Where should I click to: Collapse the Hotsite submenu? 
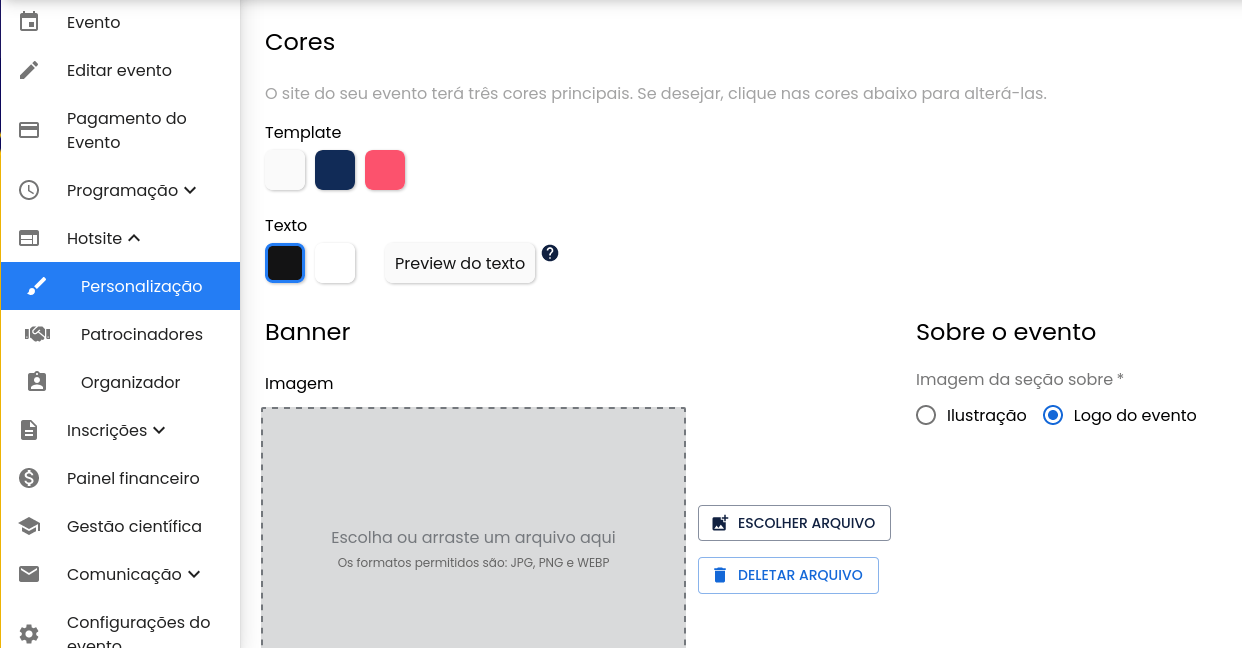[103, 238]
